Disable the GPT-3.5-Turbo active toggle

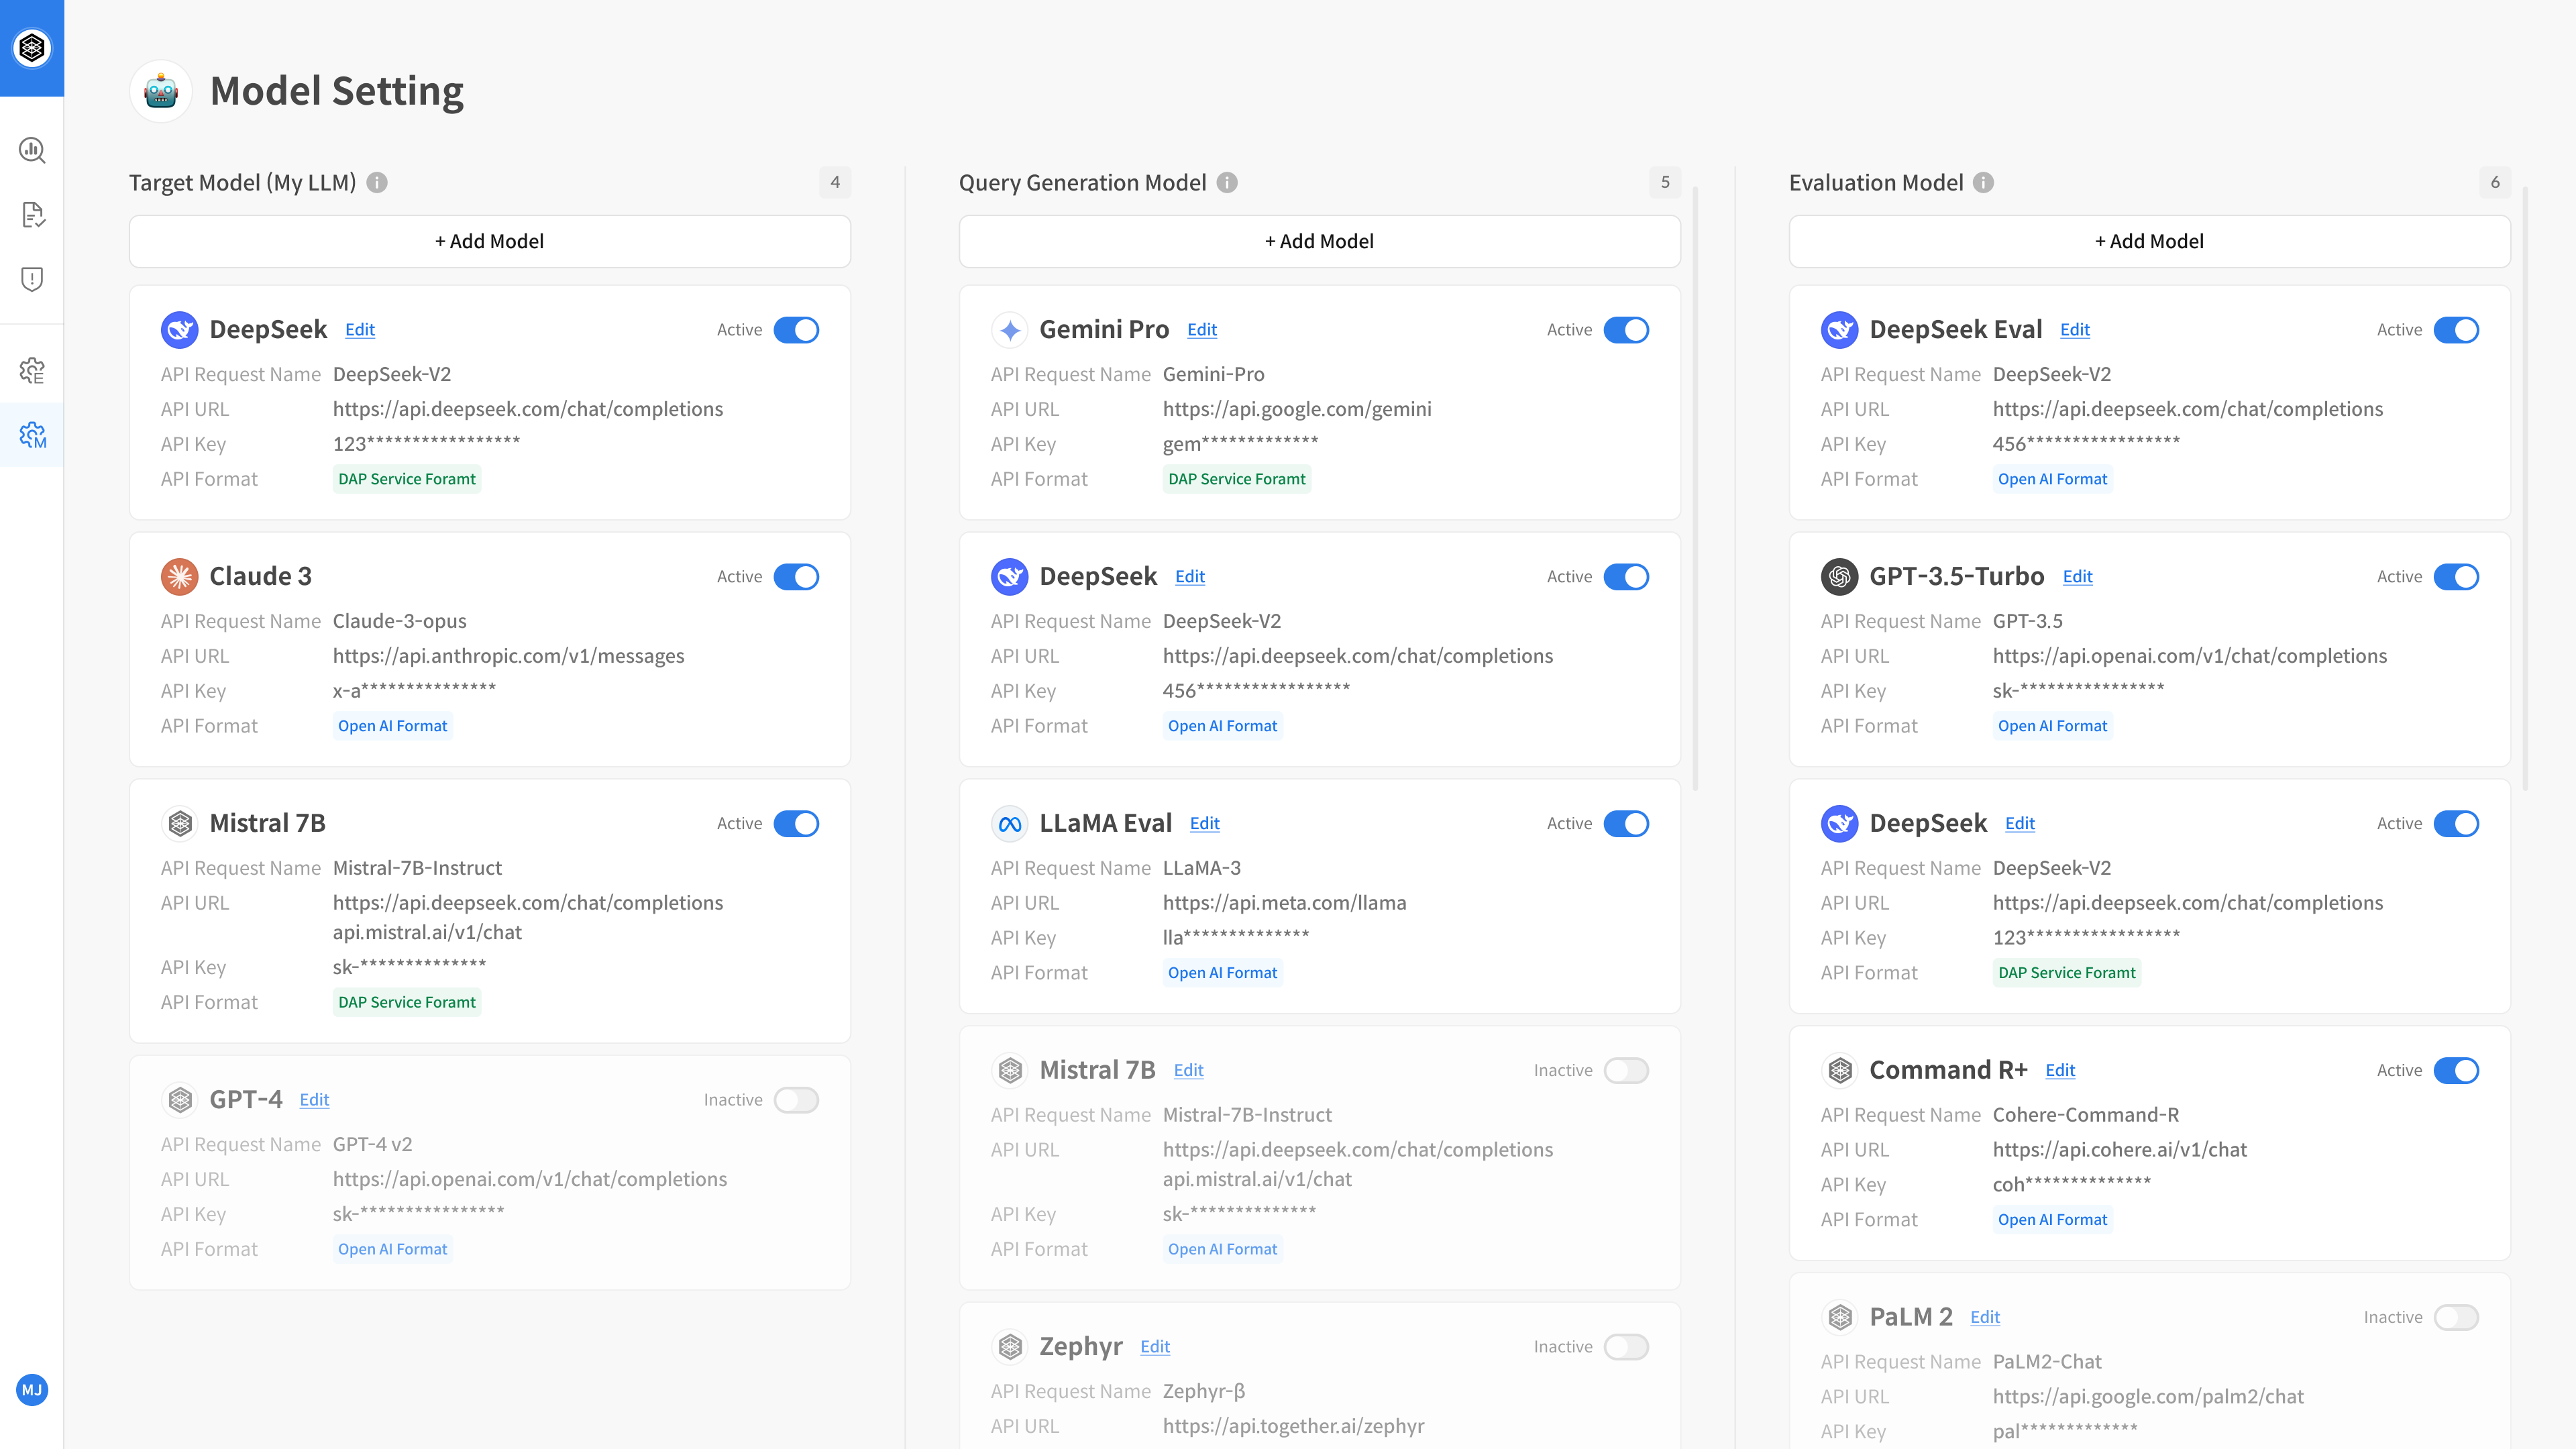click(x=2456, y=577)
